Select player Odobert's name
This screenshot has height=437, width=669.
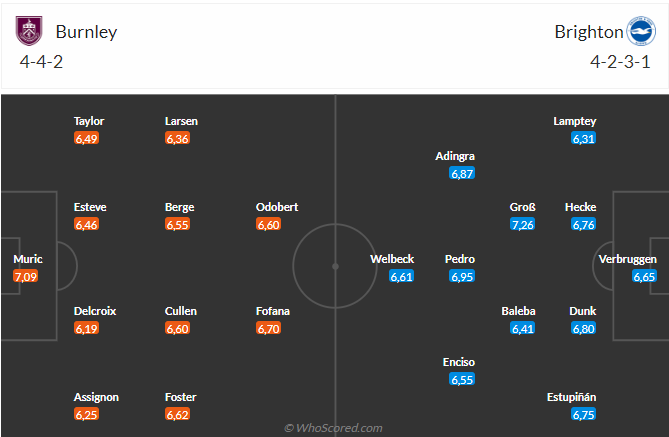click(277, 207)
